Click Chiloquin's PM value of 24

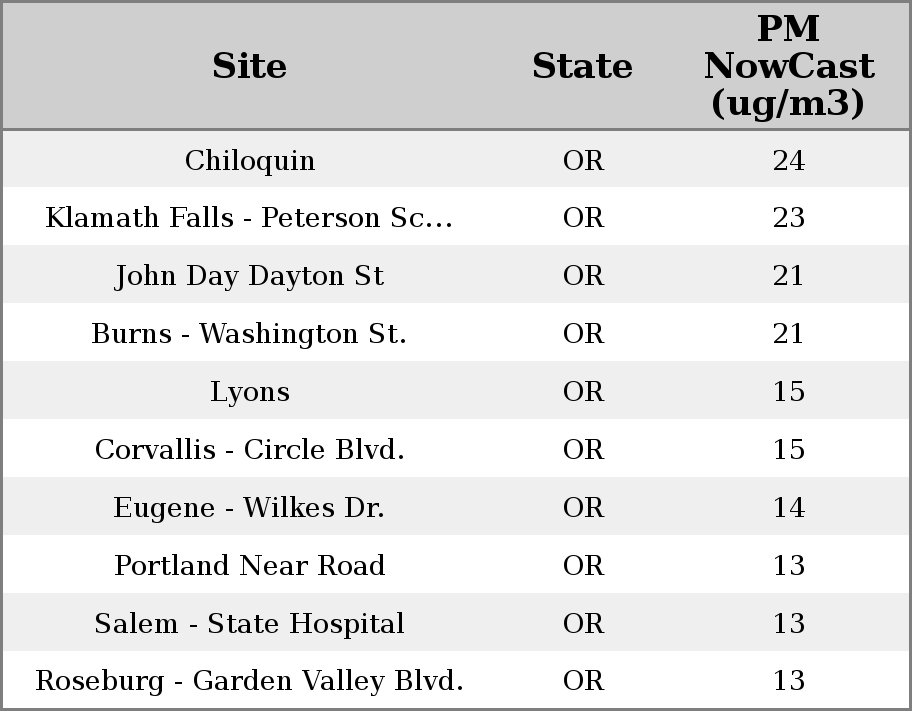pyautogui.click(x=788, y=161)
